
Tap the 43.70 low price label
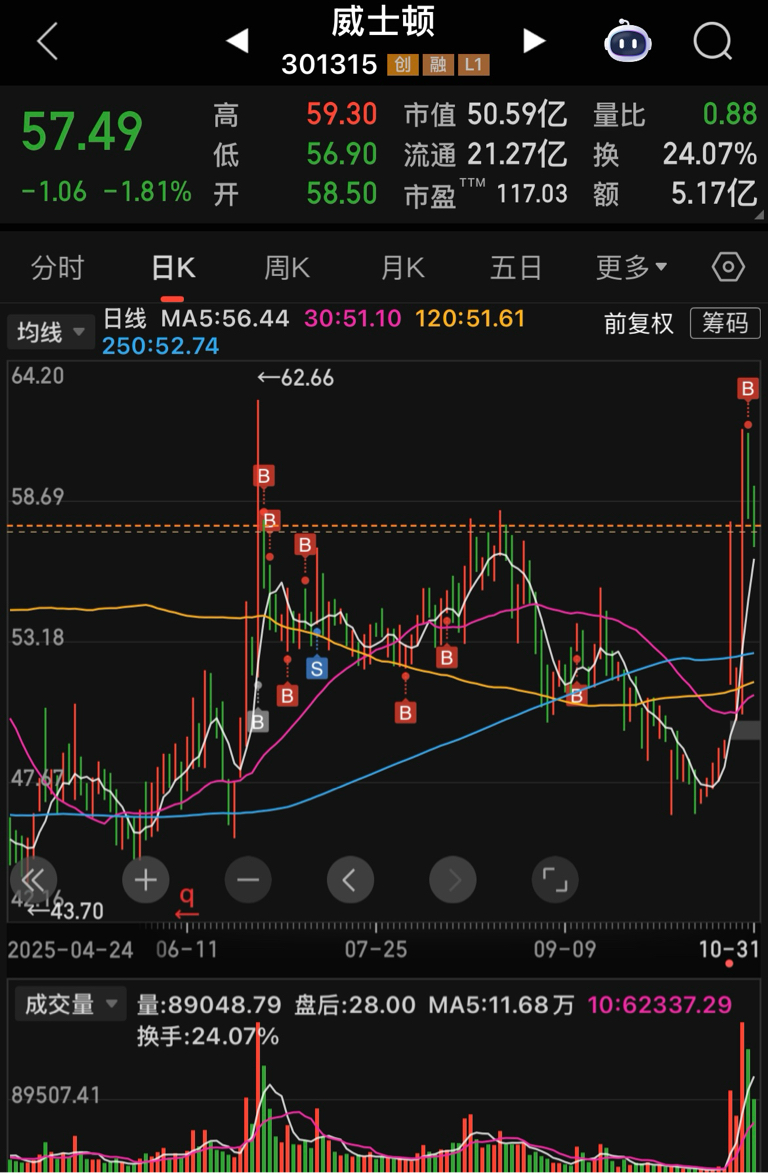65,911
